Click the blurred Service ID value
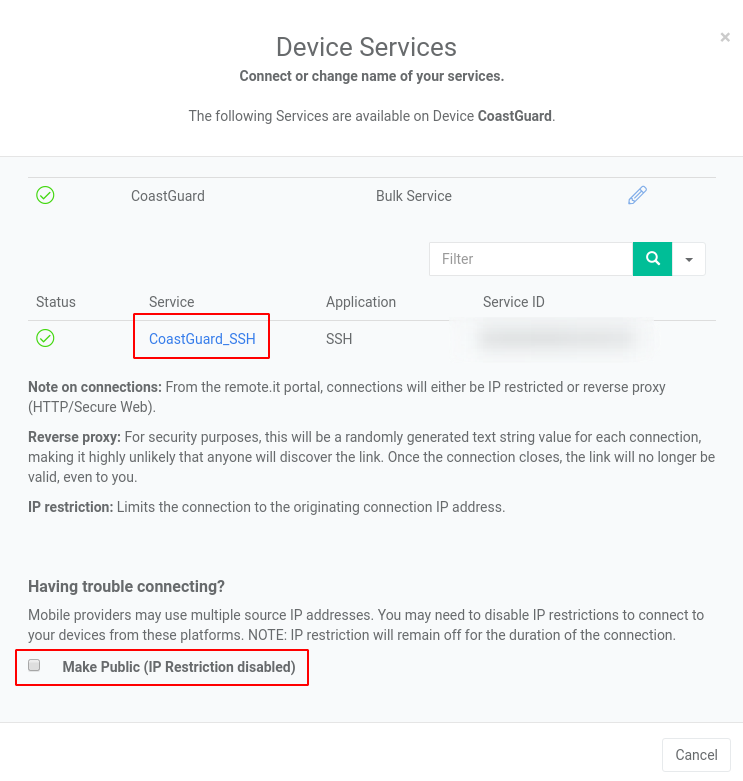 coord(555,339)
